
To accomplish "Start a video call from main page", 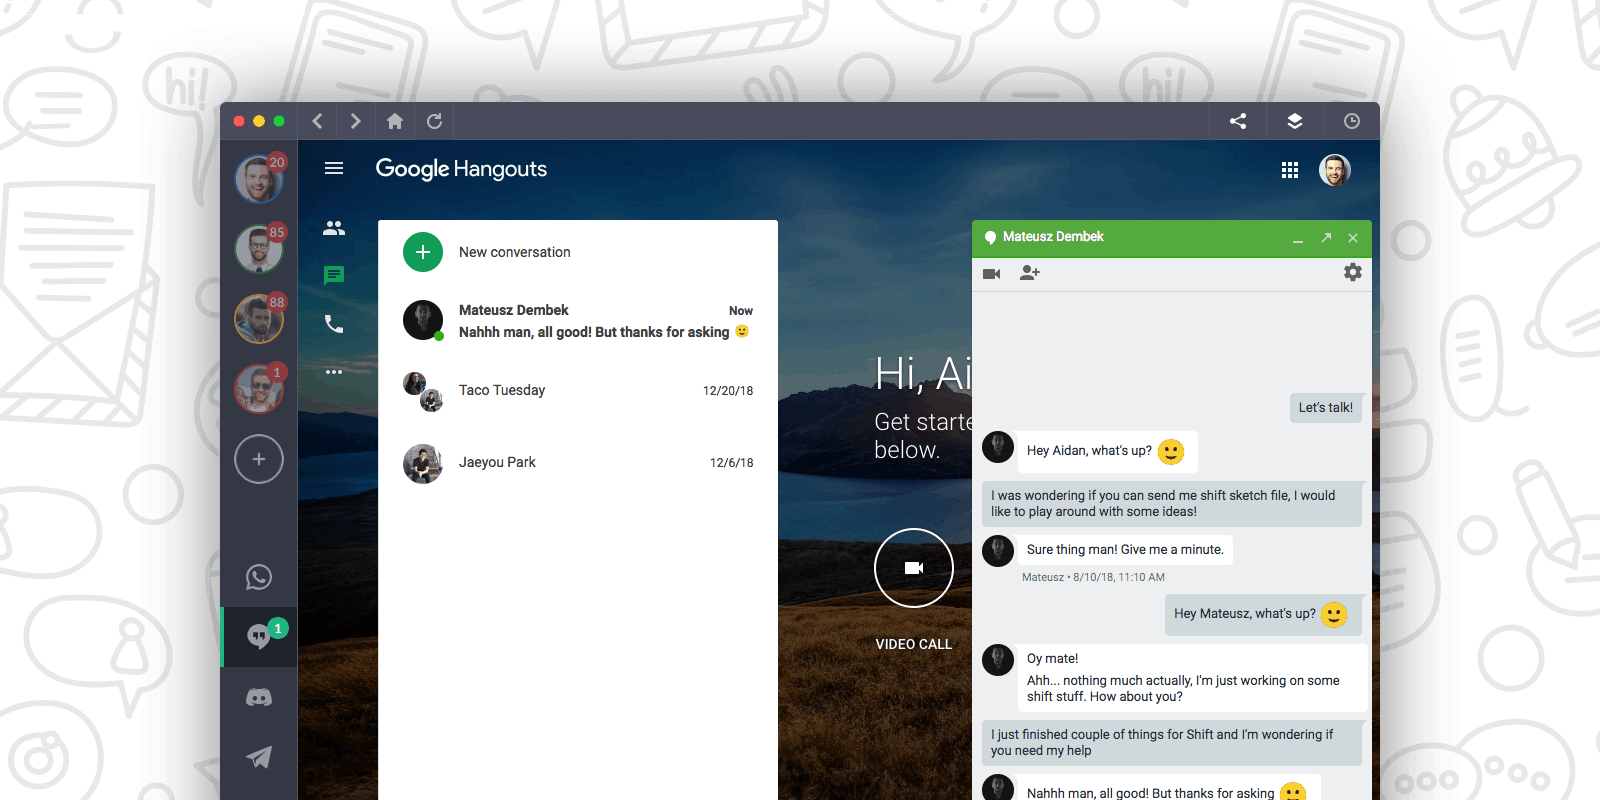I will (x=914, y=568).
